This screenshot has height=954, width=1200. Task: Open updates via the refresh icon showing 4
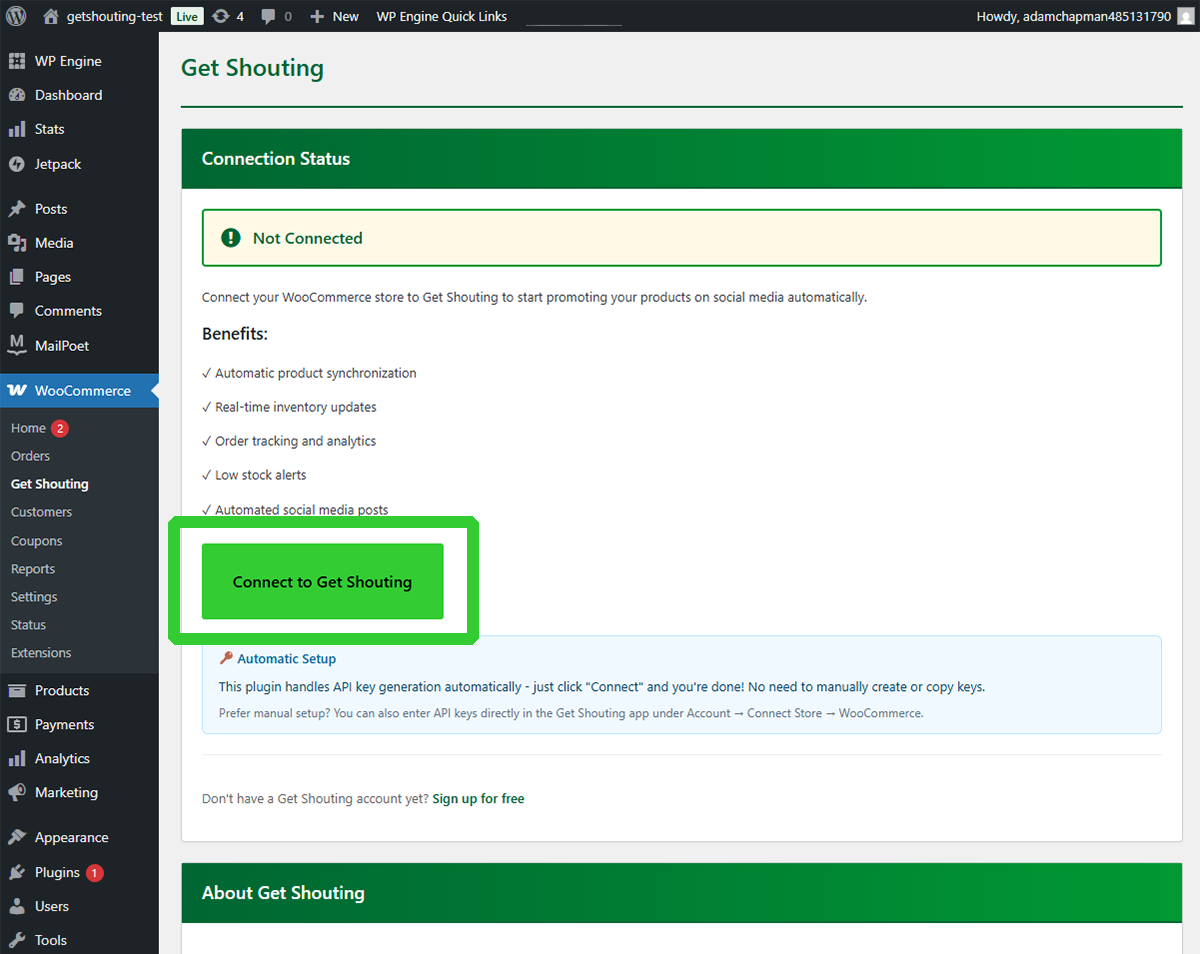pyautogui.click(x=228, y=15)
